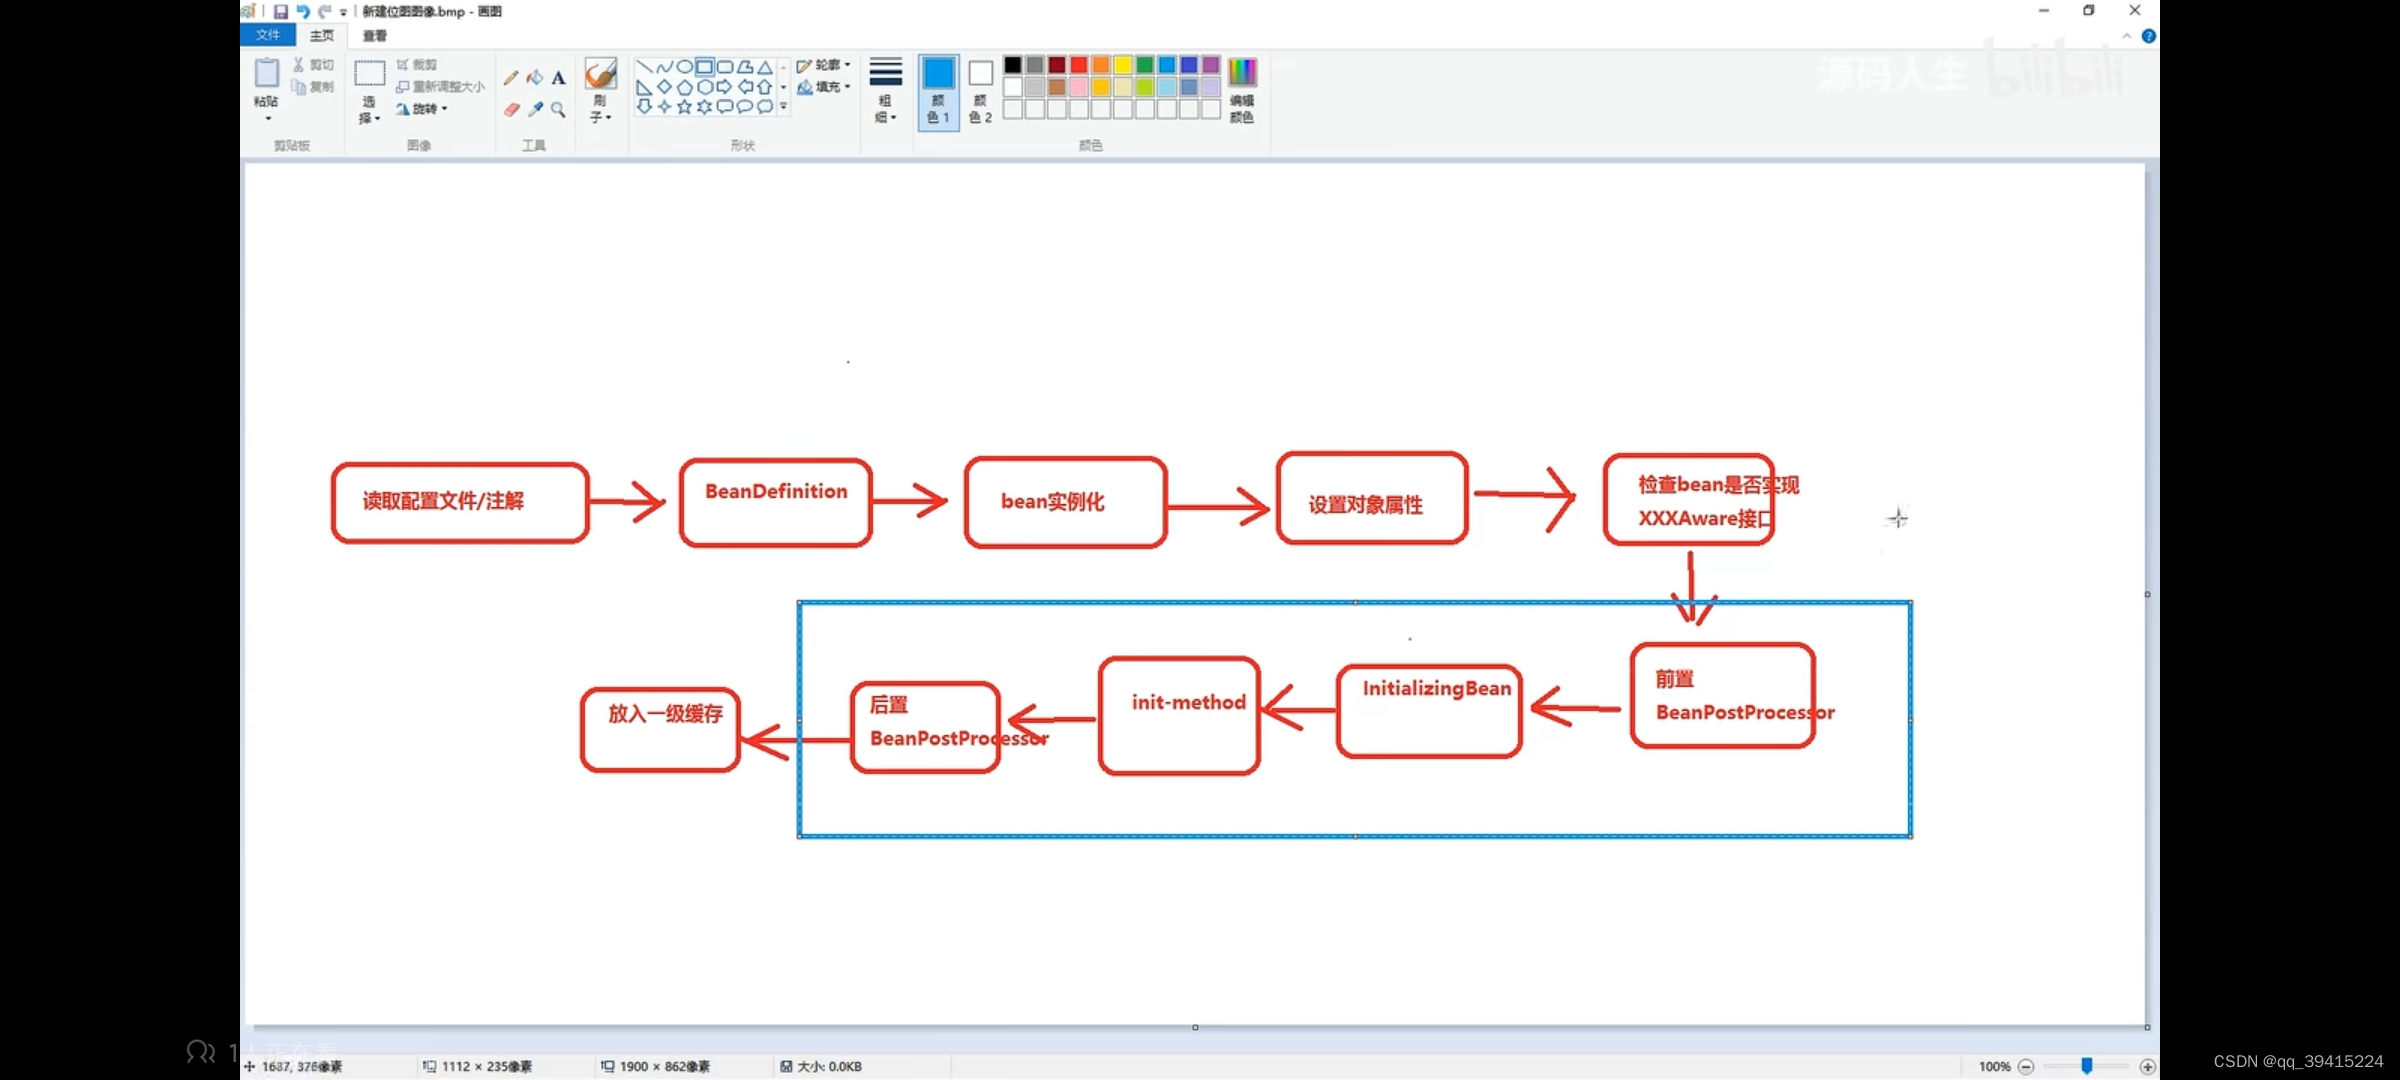Choose the straight Line shape
This screenshot has height=1080, width=2400.
tap(644, 67)
